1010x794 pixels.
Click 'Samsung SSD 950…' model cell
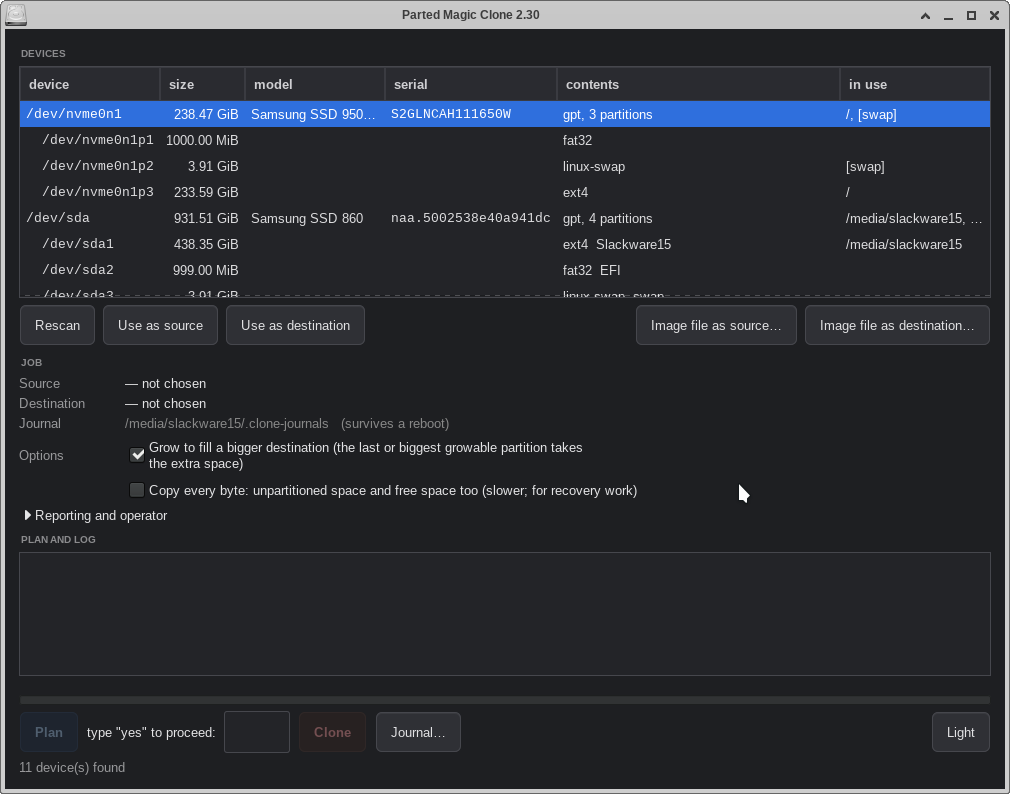point(313,115)
